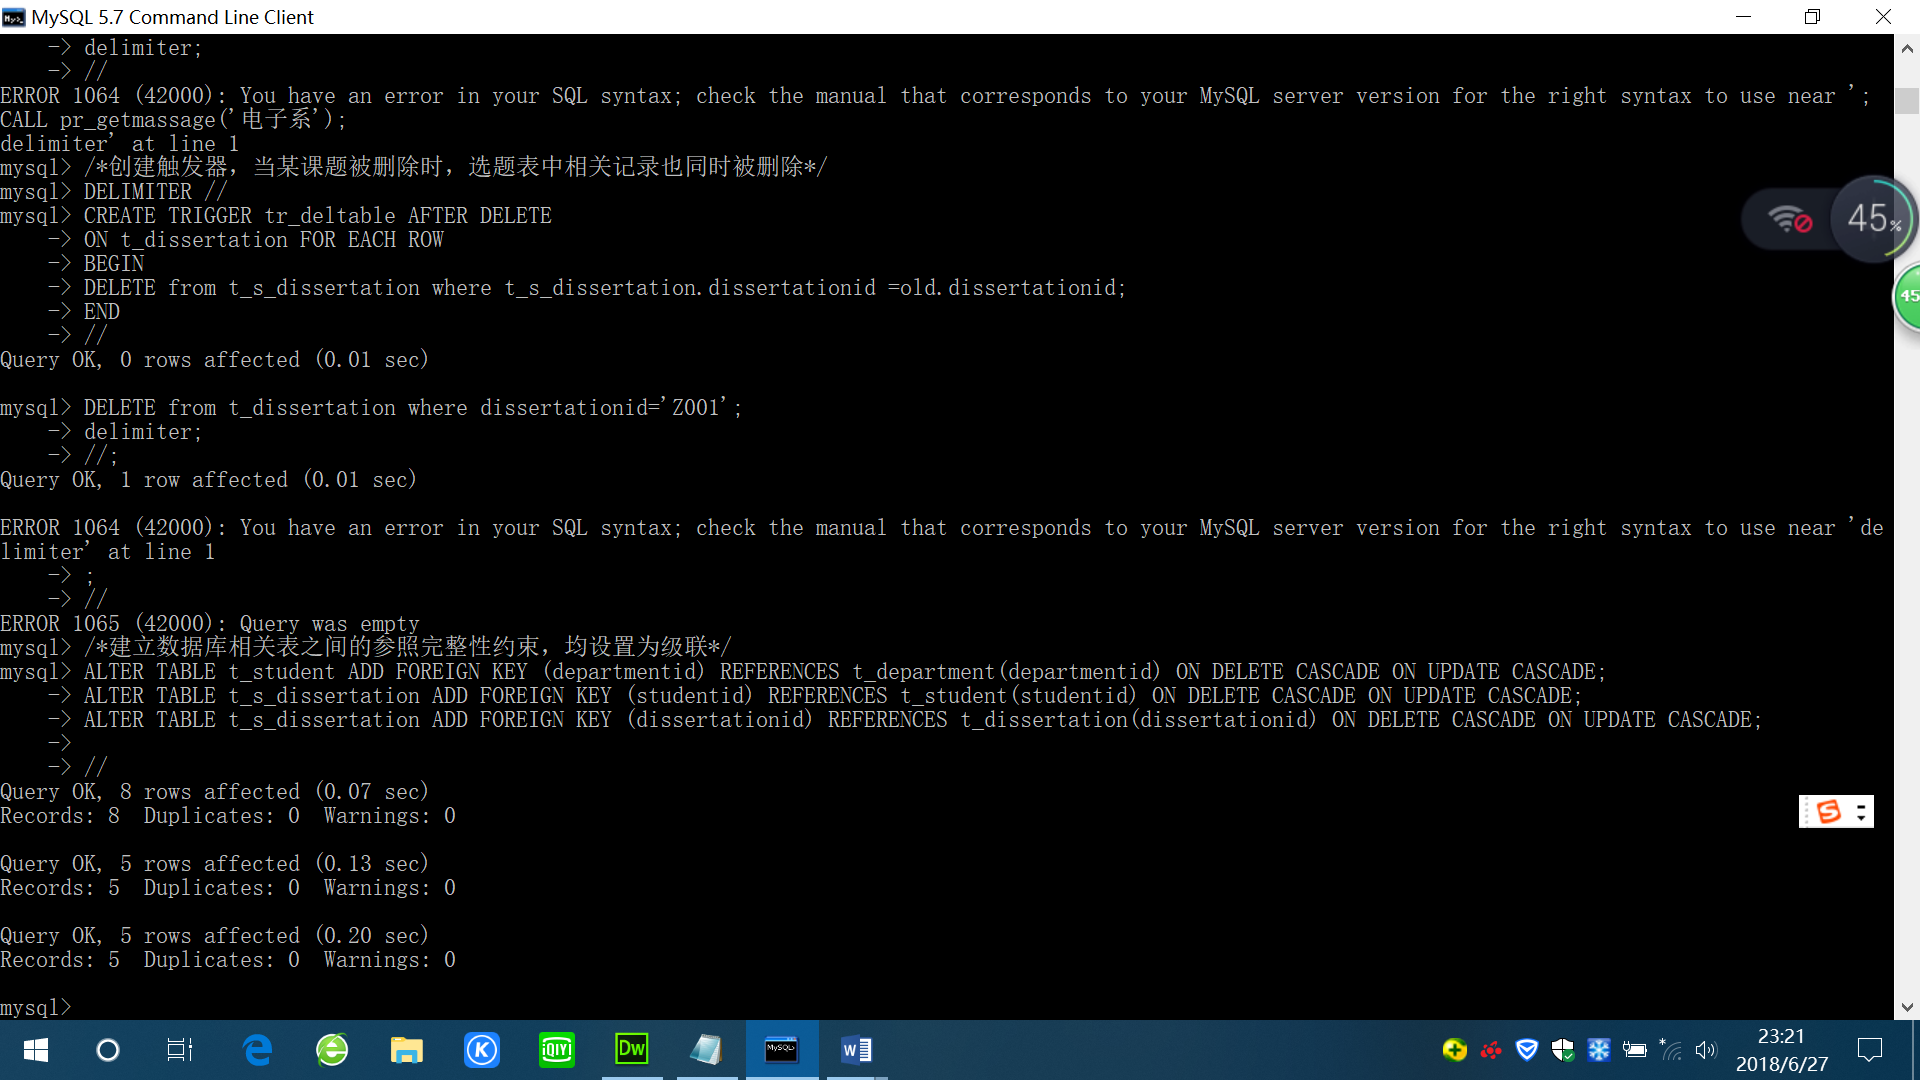Click the Wi-Fi blocked floating widget icon

point(1789,219)
